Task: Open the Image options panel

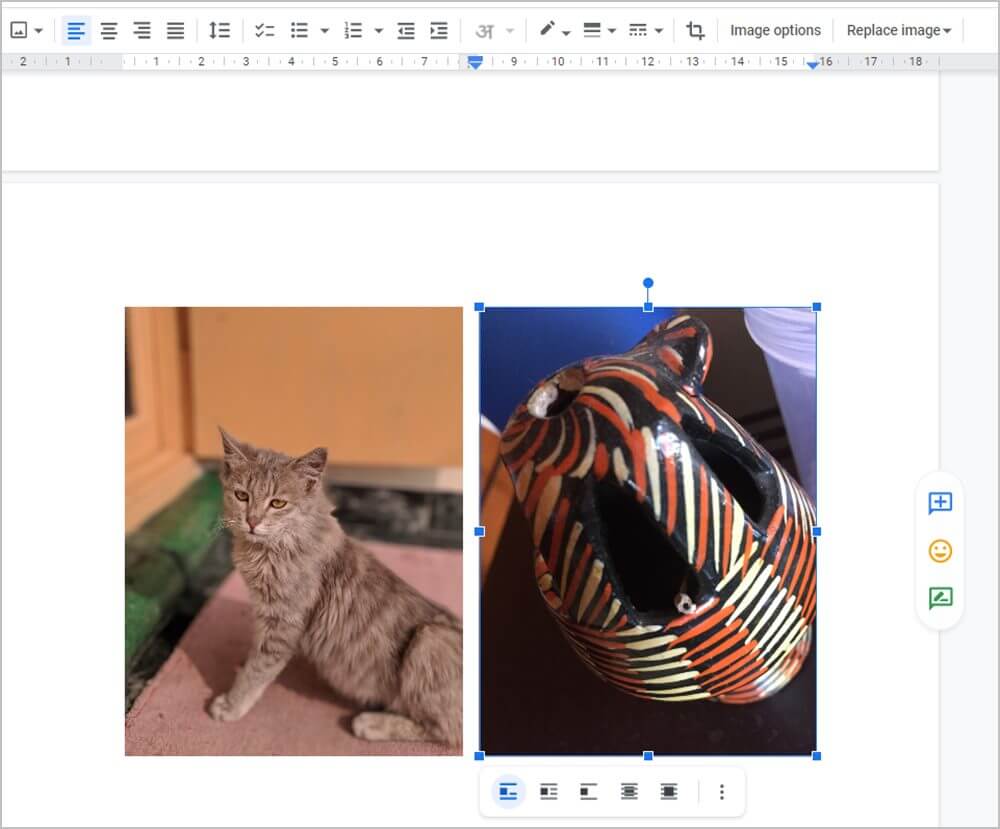Action: [775, 31]
